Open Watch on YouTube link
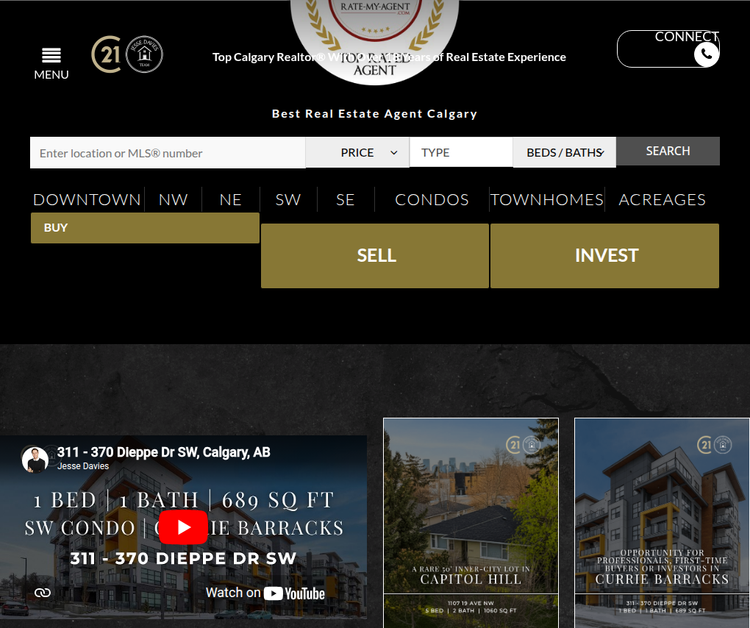This screenshot has height=628, width=750. tap(265, 593)
